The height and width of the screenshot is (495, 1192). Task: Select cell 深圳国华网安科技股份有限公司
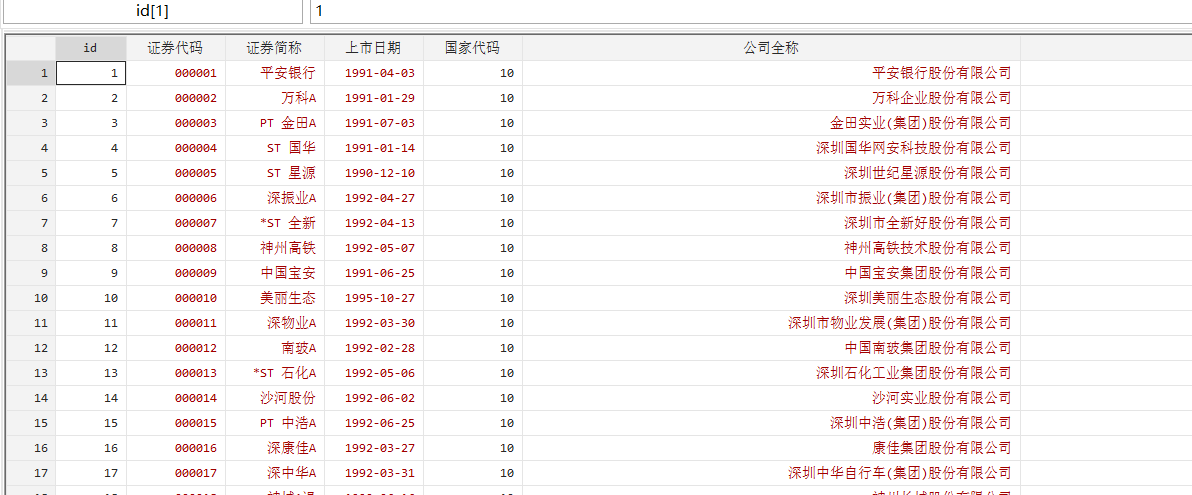[771, 148]
